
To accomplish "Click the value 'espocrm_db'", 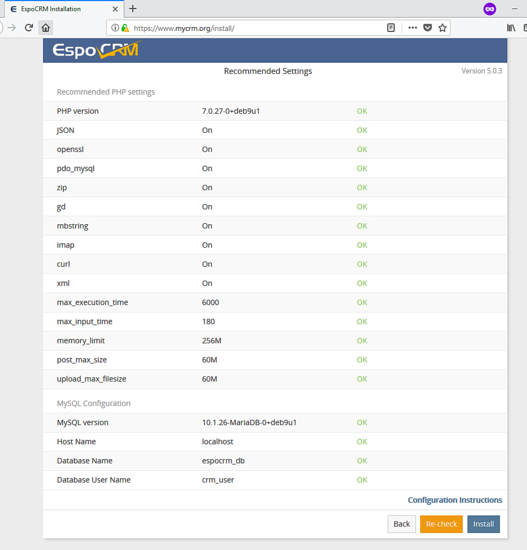I will tap(223, 461).
